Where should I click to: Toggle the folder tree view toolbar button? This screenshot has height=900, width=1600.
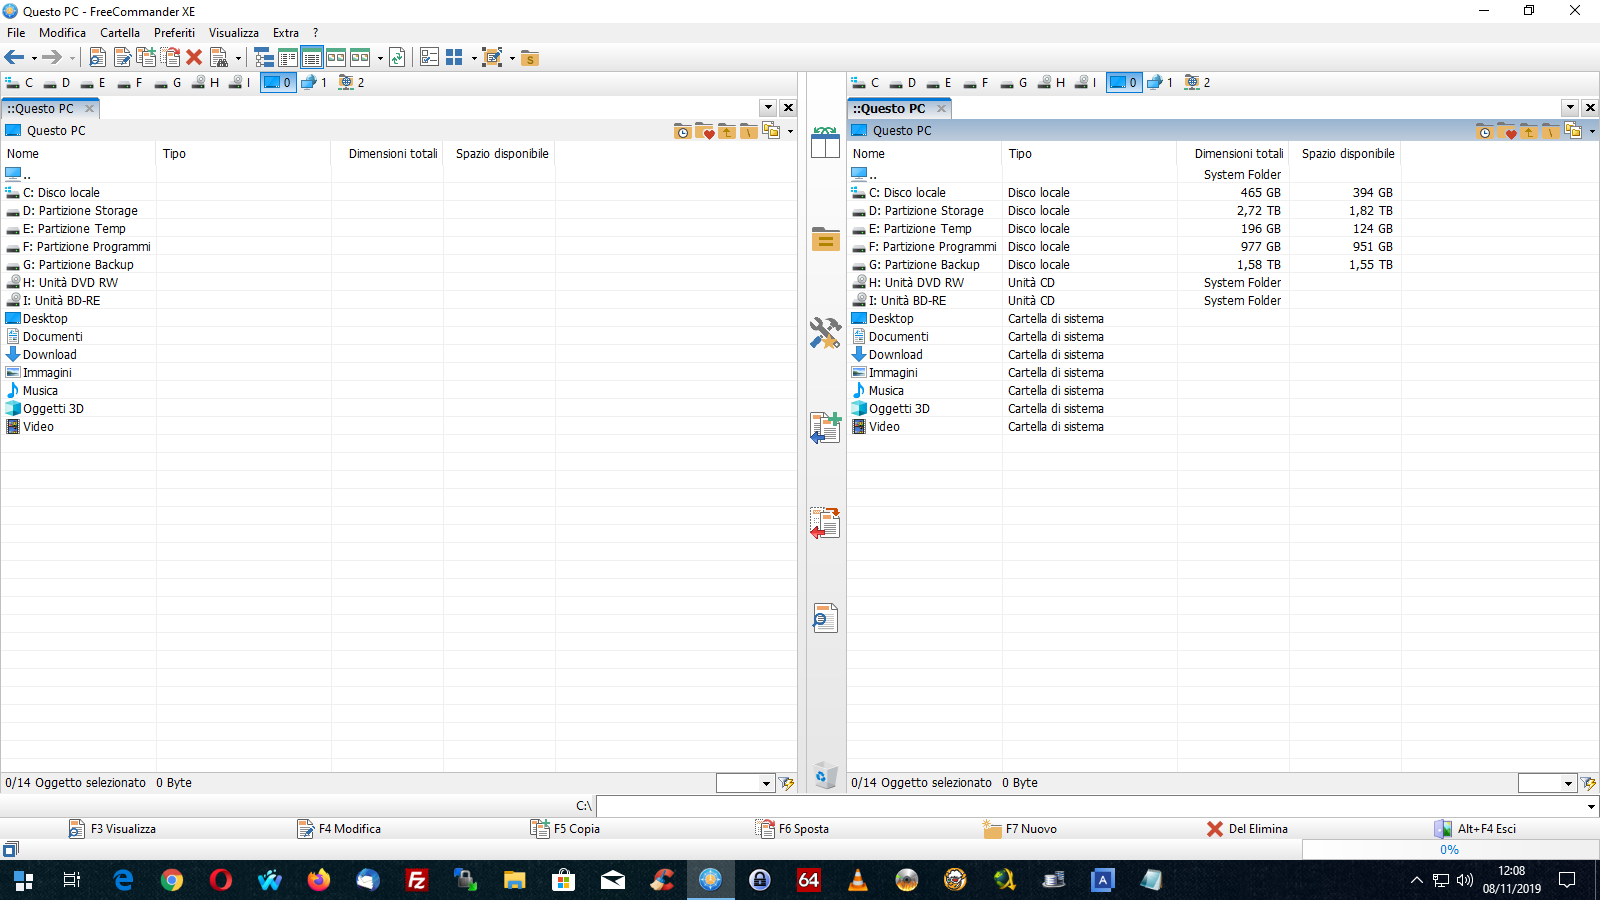(x=264, y=58)
